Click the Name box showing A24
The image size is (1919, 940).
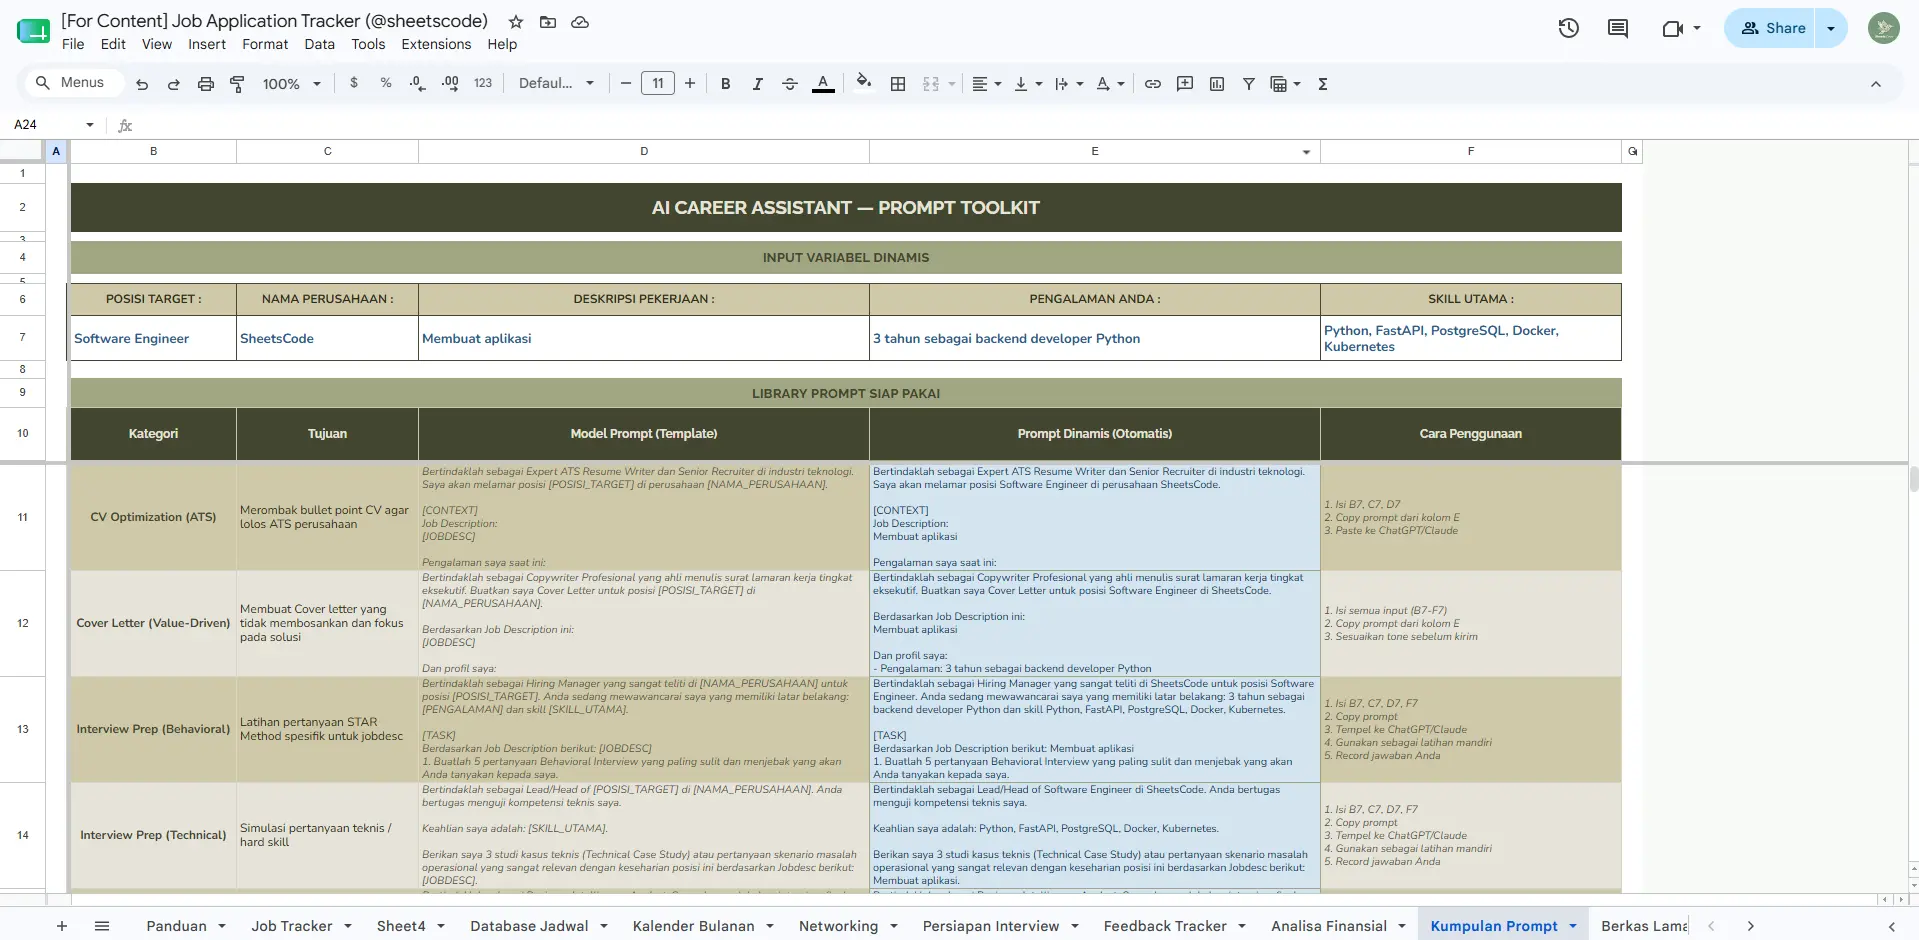point(53,125)
